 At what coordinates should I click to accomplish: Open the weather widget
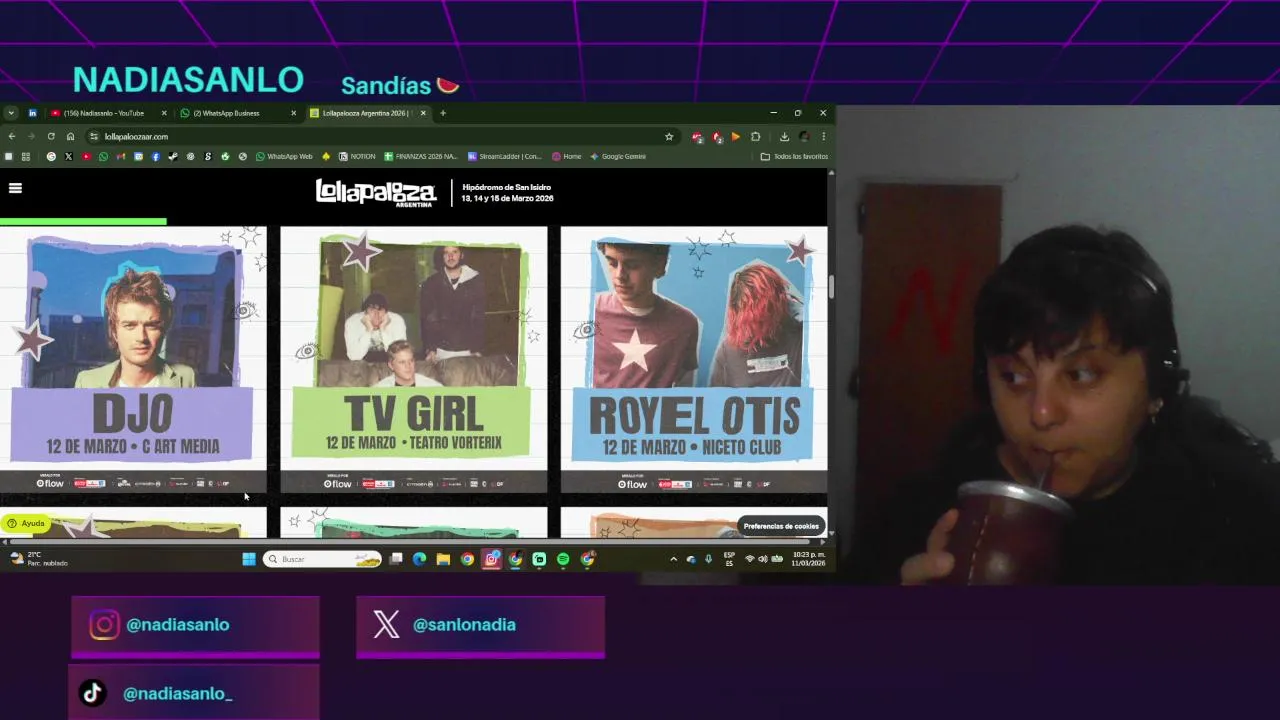pyautogui.click(x=39, y=559)
